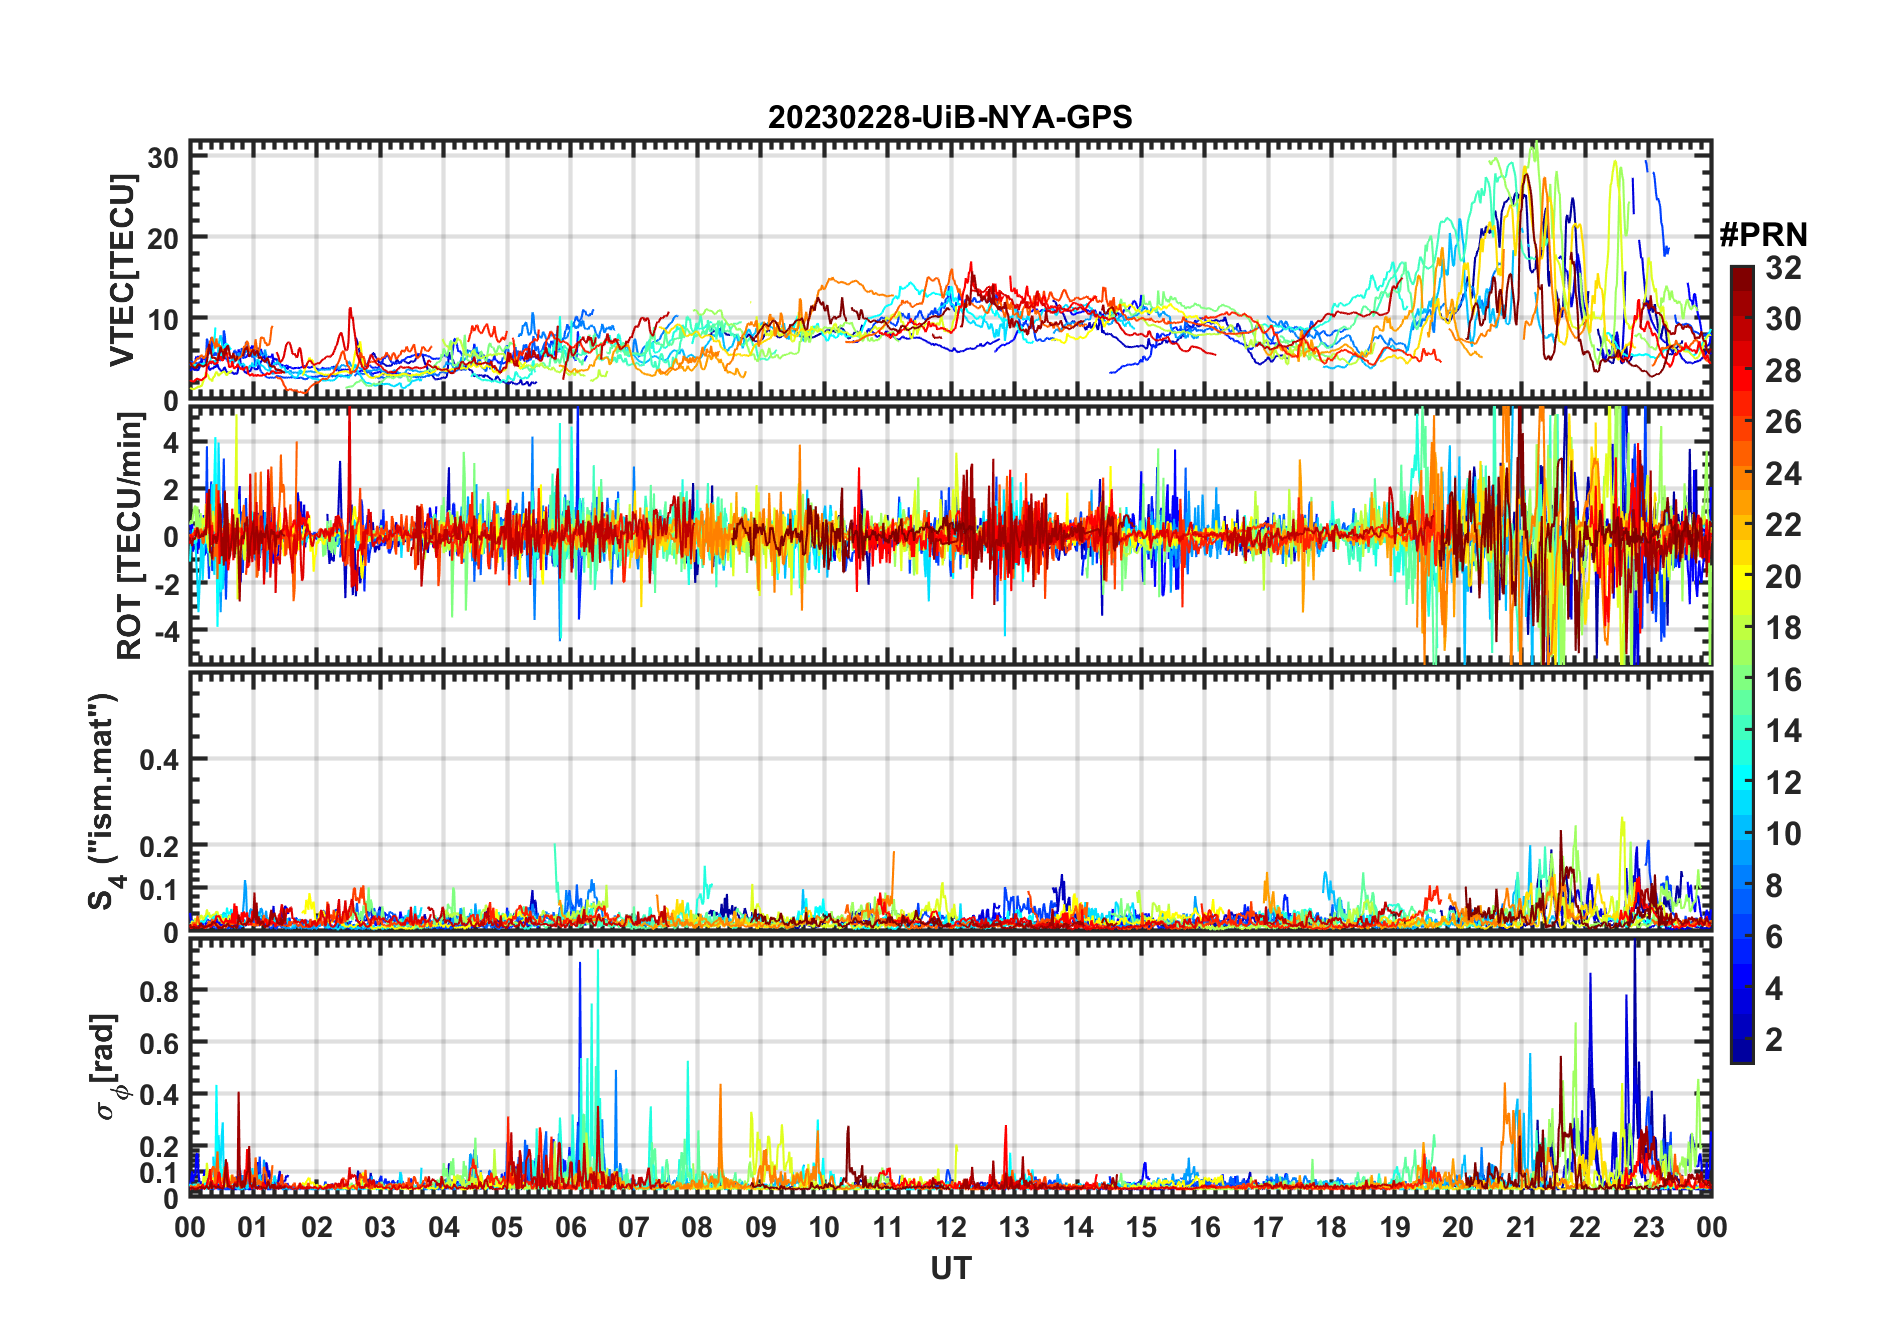Click x-axis hour tick "05"
Image resolution: width=1902 pixels, height=1330 pixels.
pos(507,1228)
